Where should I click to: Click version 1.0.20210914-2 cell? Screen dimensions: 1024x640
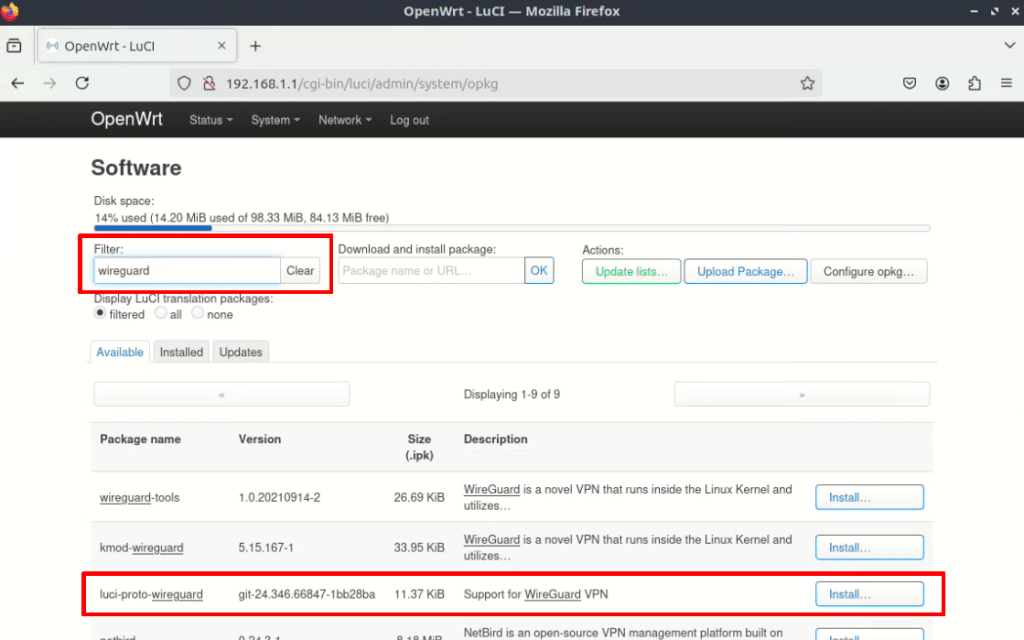pyautogui.click(x=280, y=498)
